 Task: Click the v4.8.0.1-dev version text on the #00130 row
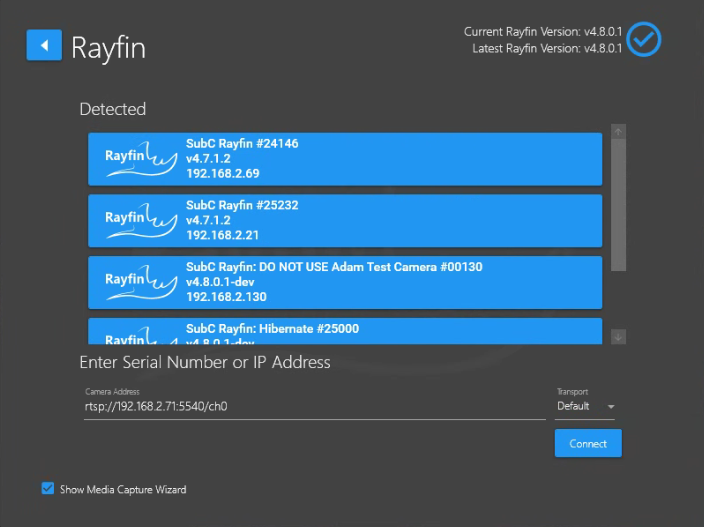(220, 282)
